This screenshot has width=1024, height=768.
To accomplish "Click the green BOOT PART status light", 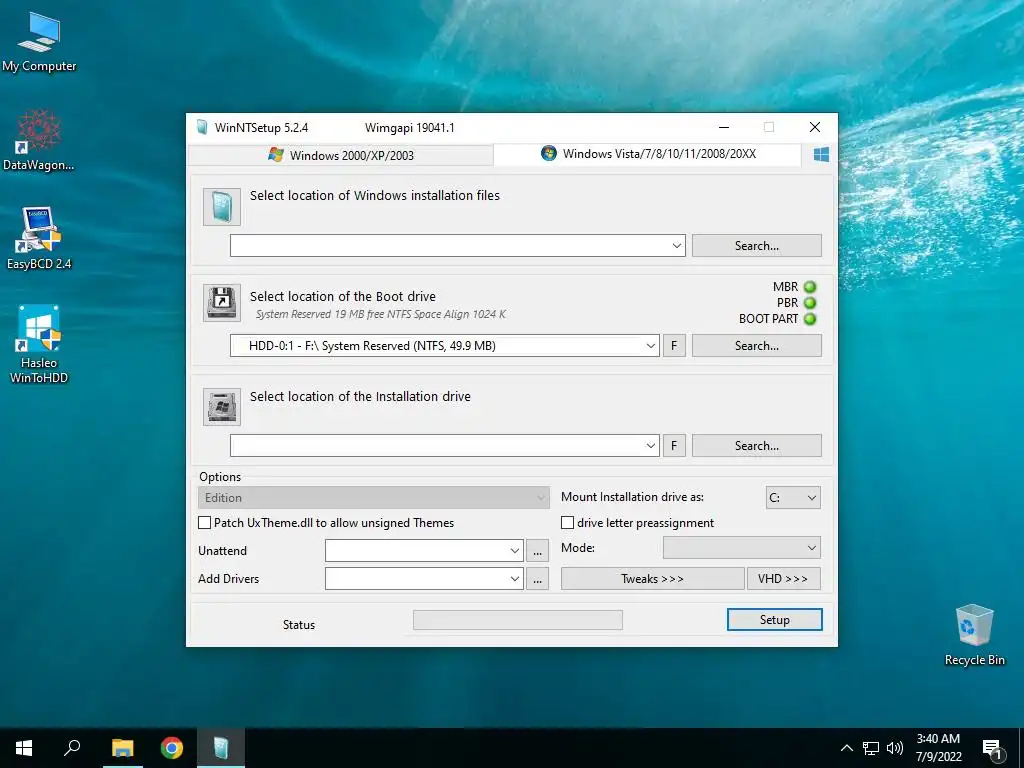I will click(x=810, y=319).
